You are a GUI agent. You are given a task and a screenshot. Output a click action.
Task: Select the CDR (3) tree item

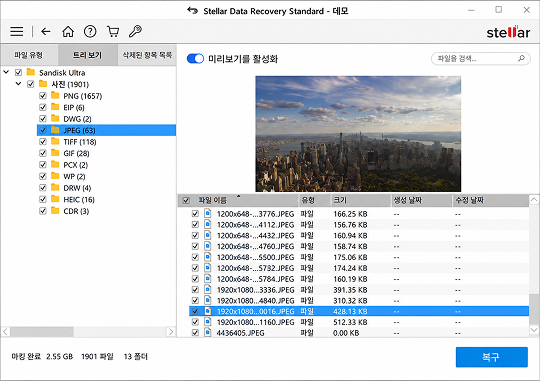(76, 211)
